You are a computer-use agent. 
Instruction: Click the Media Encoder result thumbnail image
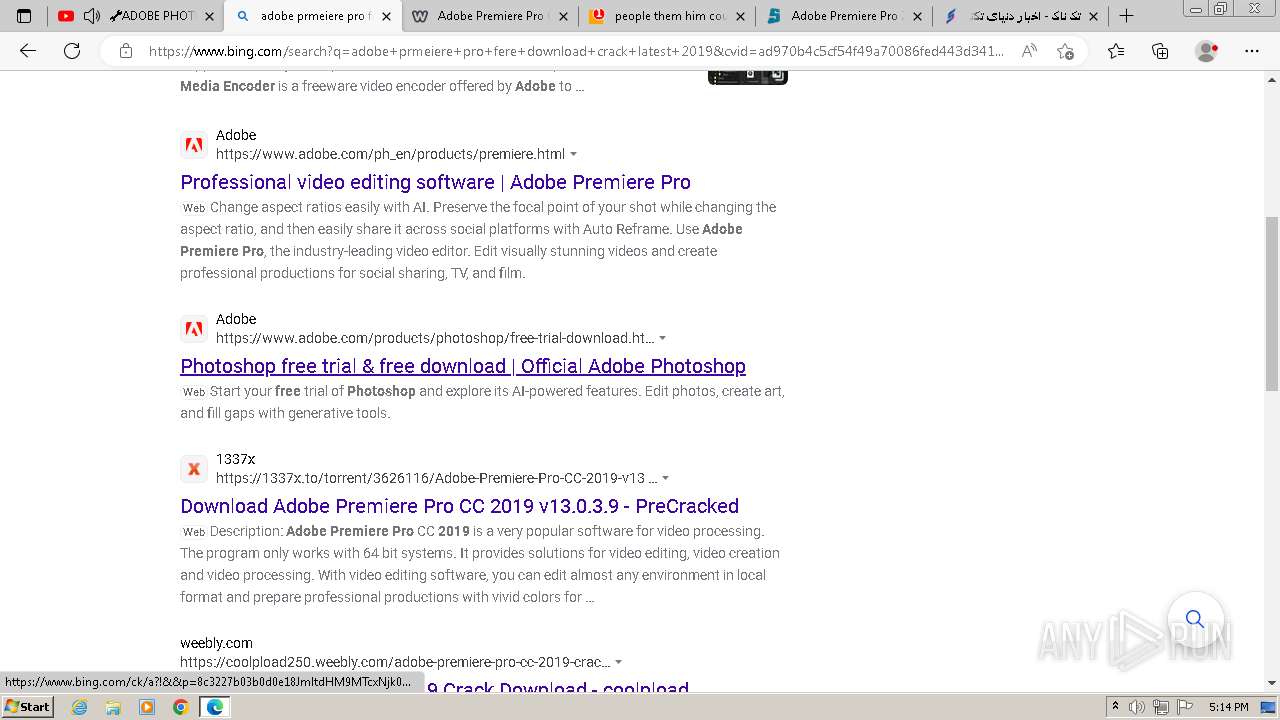pos(748,77)
